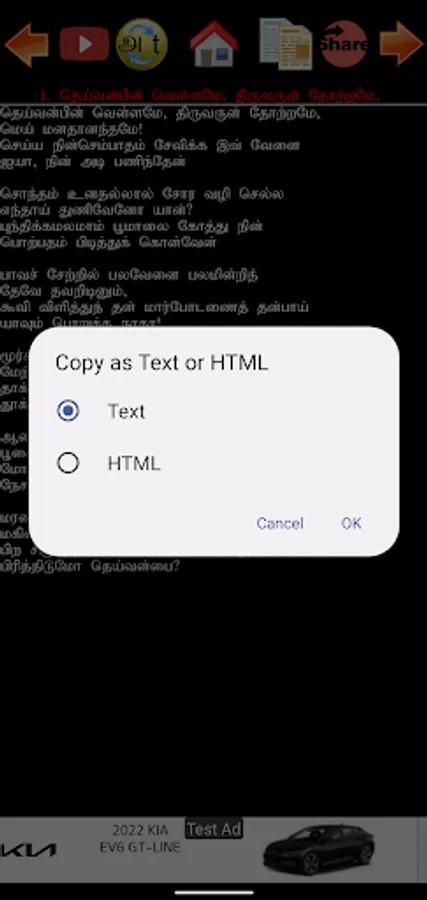Open the Kia EV6 GT-Line ad
Screen dimensions: 427x900
point(214,849)
